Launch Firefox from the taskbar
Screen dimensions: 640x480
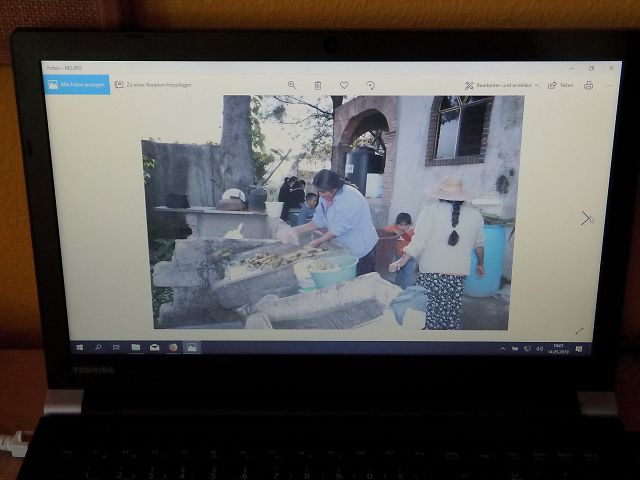pos(172,347)
